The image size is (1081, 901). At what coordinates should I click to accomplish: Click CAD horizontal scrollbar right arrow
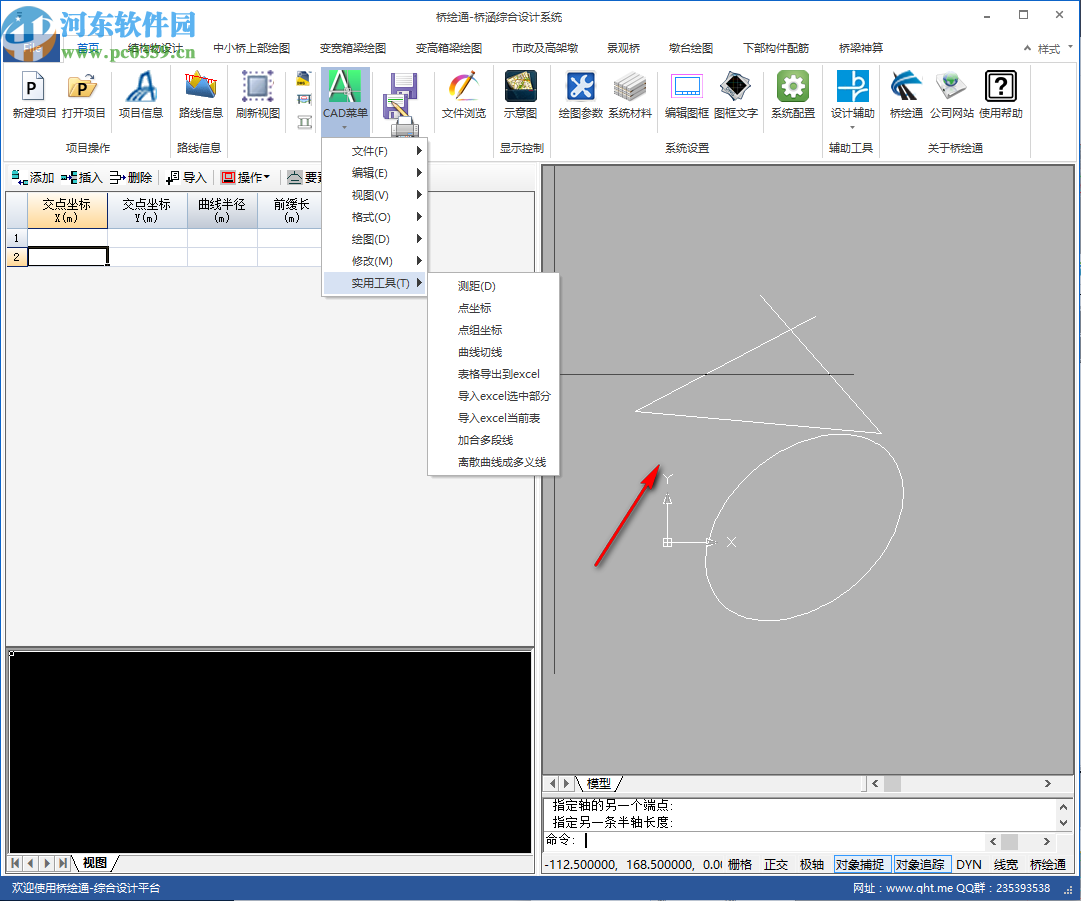pyautogui.click(x=1047, y=784)
